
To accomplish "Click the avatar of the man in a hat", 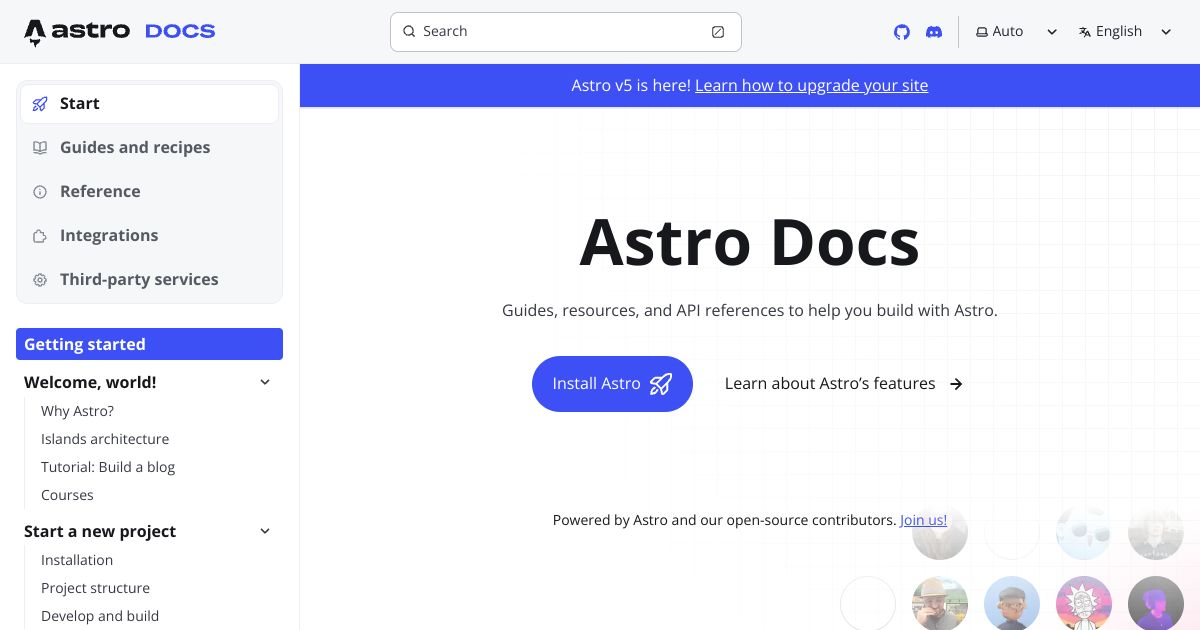I will coord(940,604).
